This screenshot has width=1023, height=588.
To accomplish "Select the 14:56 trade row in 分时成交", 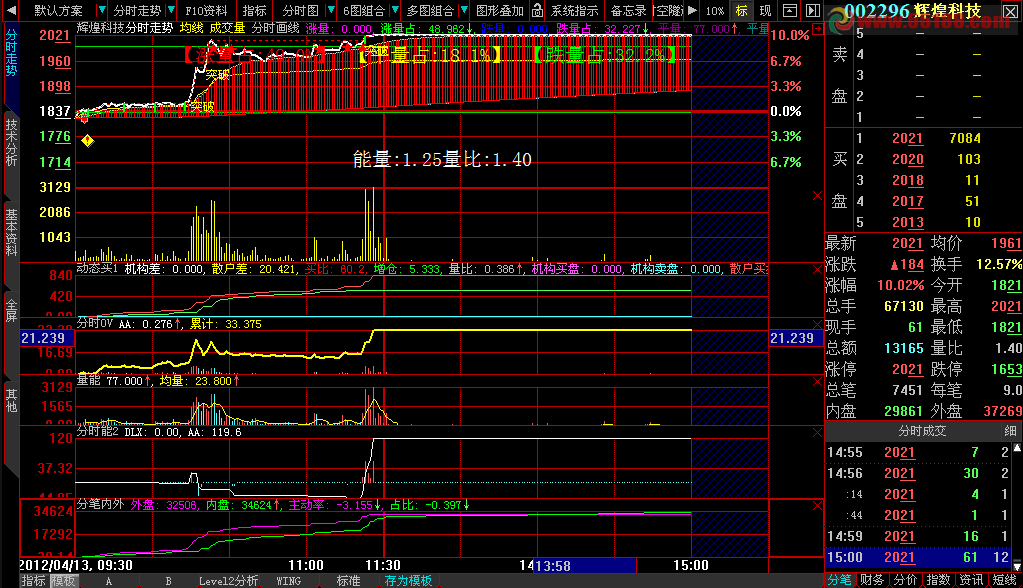I will (919, 473).
